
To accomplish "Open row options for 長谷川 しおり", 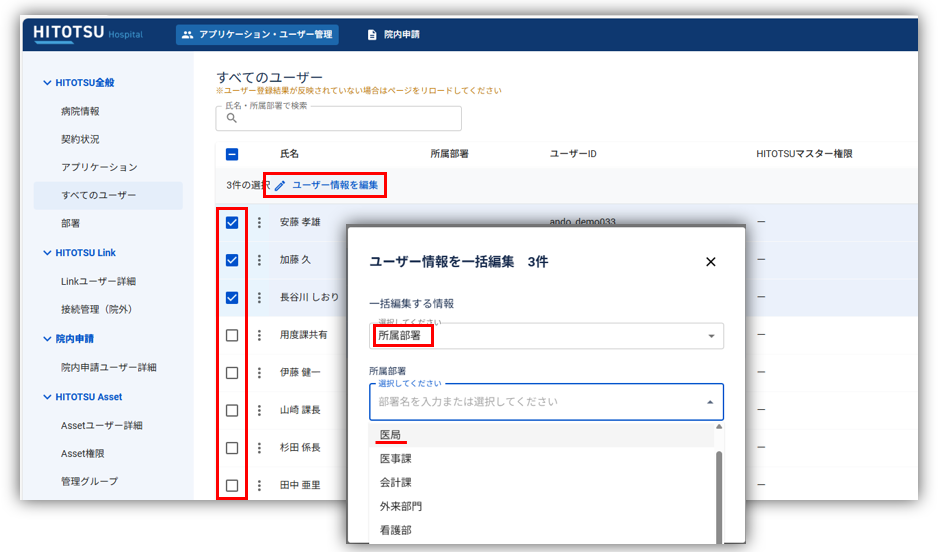I will pos(260,298).
